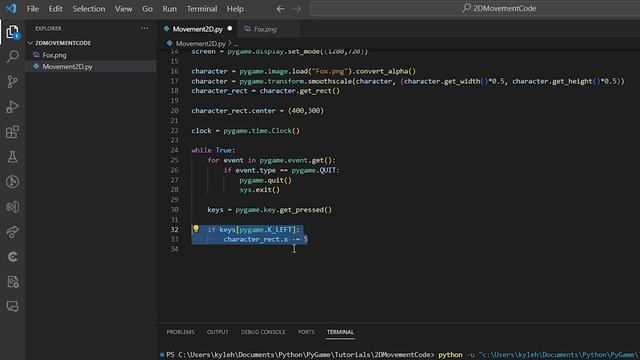Click the unsaved dot on Movement2D.py tab

point(230,29)
